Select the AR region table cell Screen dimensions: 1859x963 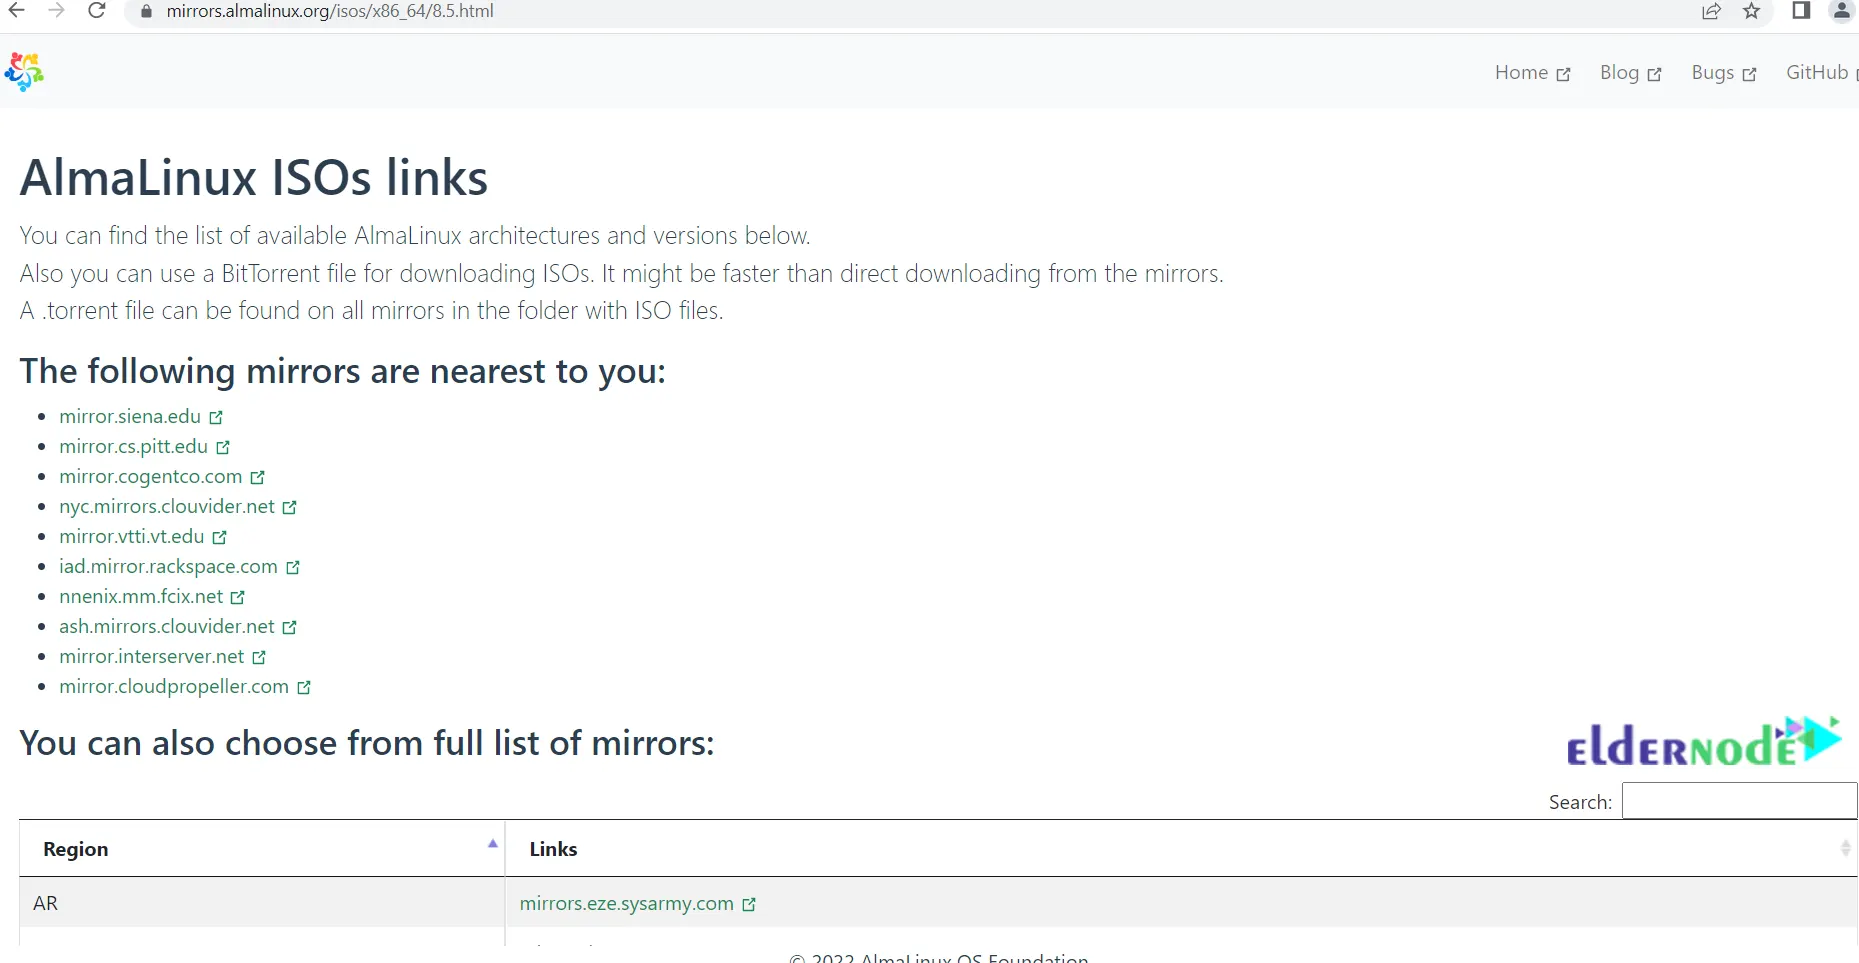click(262, 903)
